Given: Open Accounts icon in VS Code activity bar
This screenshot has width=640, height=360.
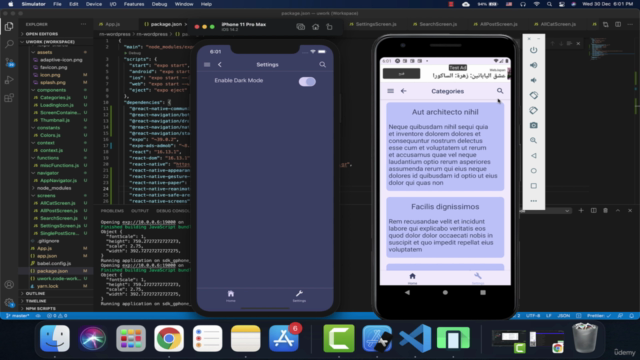Looking at the screenshot, I should [9, 284].
